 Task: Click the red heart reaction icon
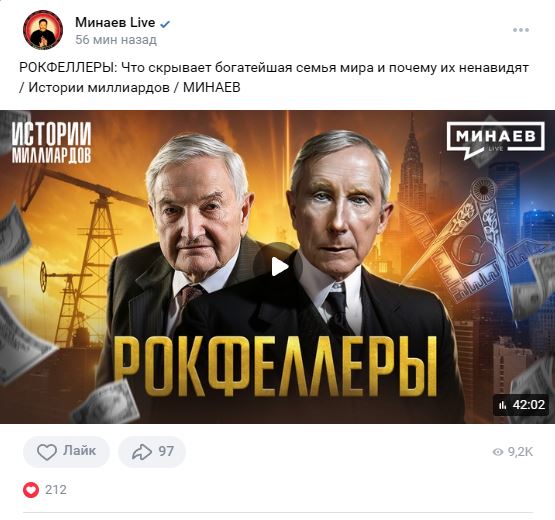pyautogui.click(x=31, y=490)
